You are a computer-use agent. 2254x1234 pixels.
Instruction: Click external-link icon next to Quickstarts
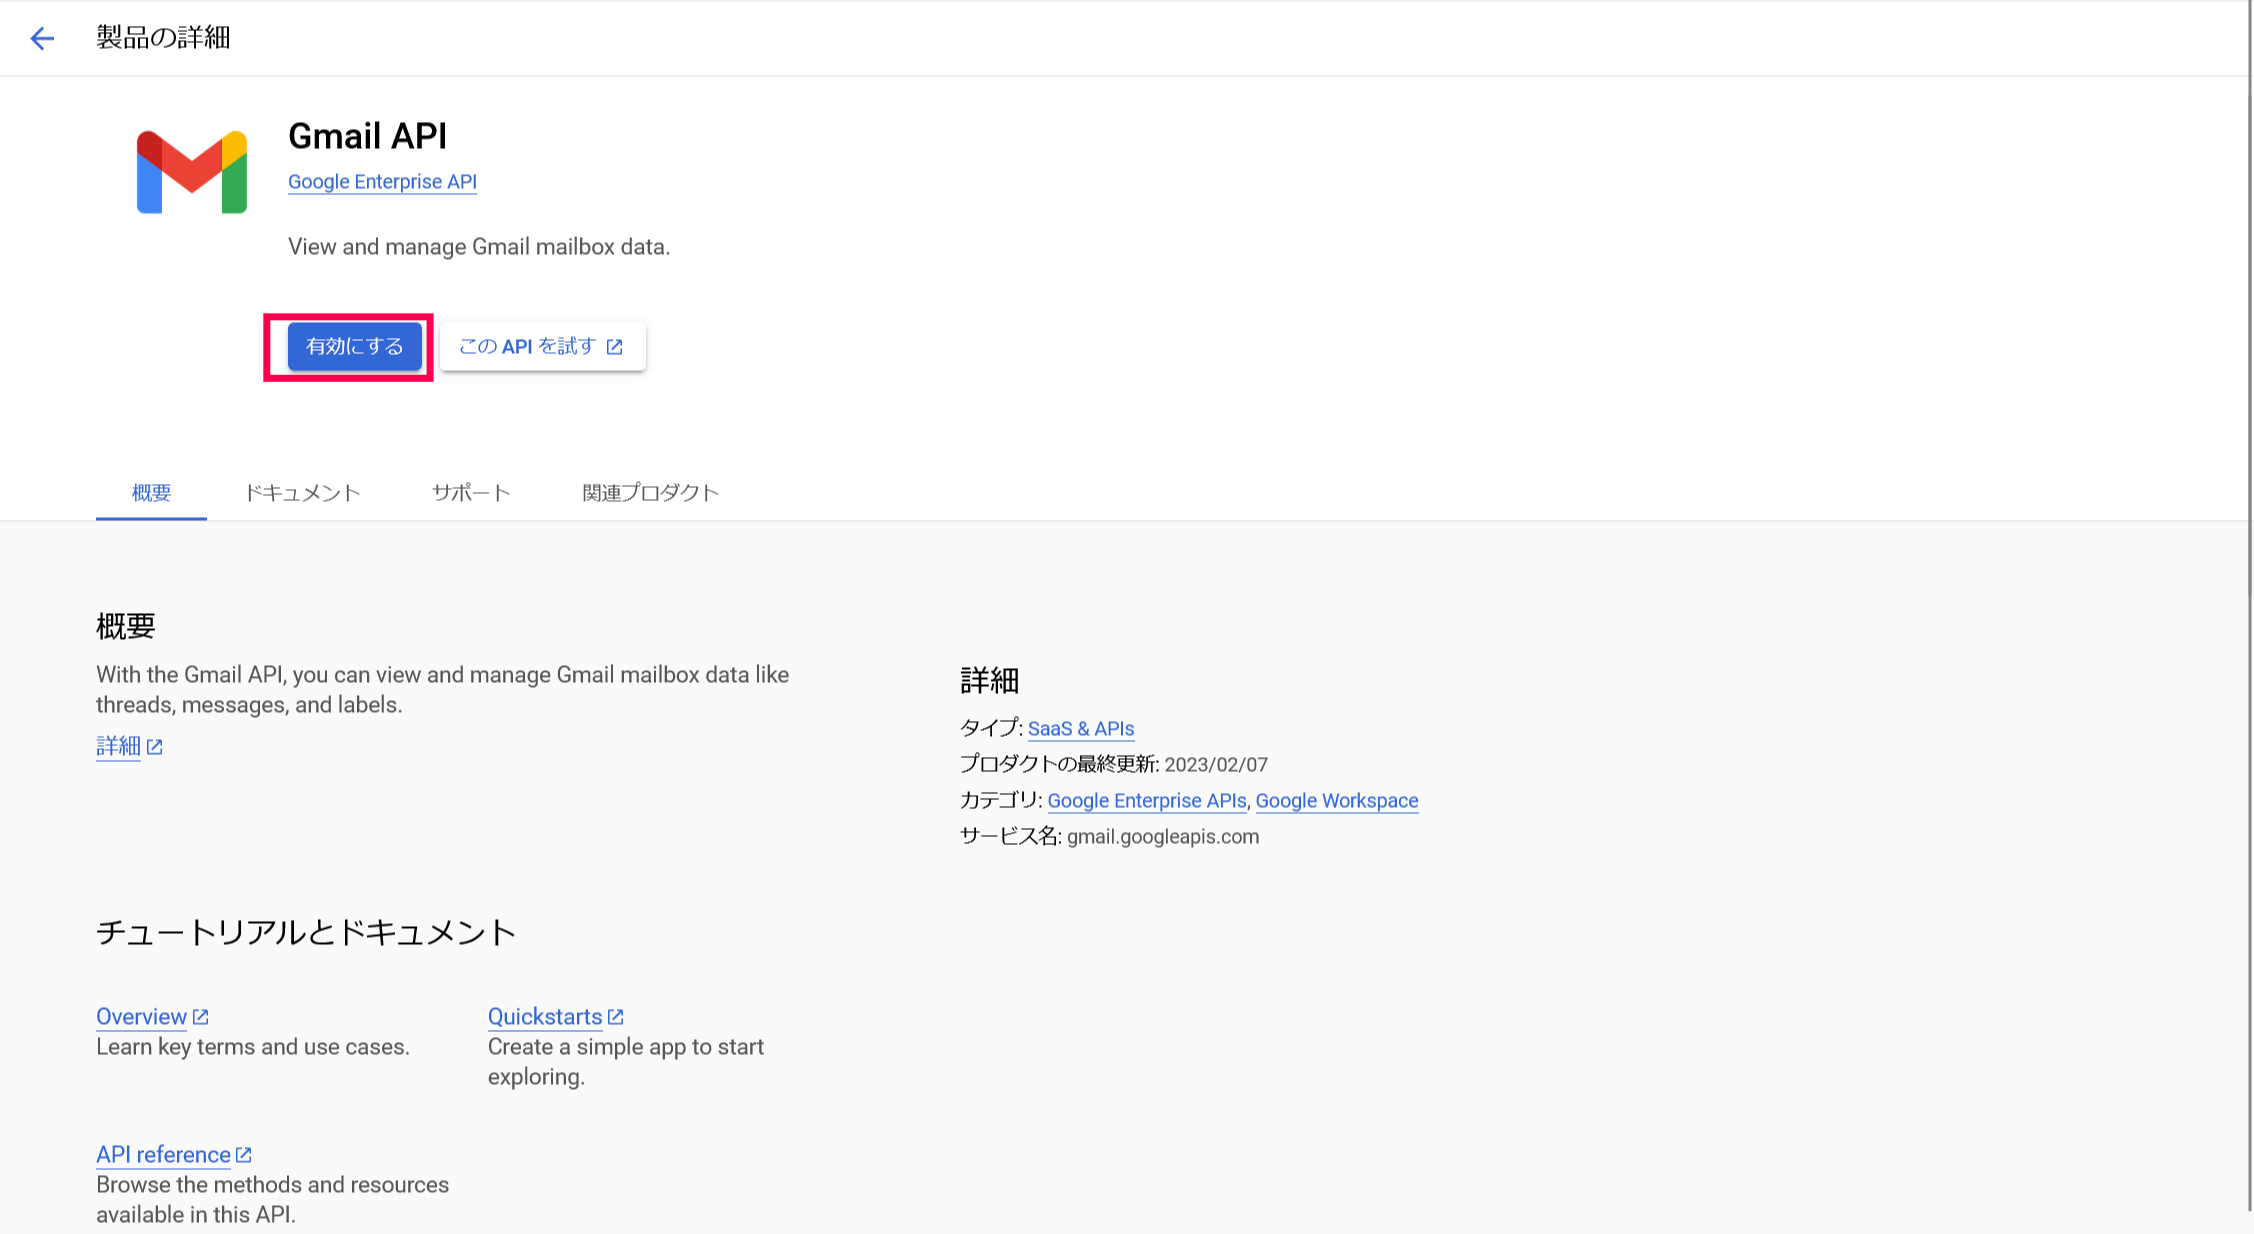[x=616, y=1017]
